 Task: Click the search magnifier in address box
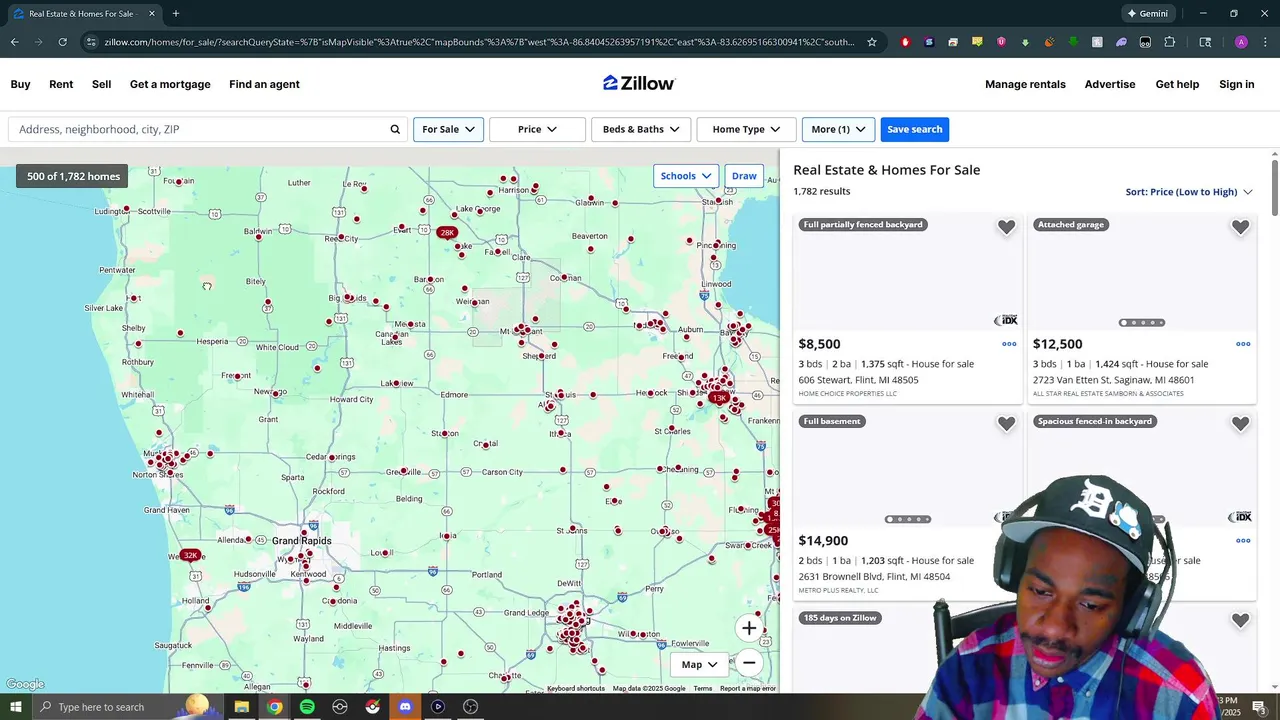click(x=395, y=129)
